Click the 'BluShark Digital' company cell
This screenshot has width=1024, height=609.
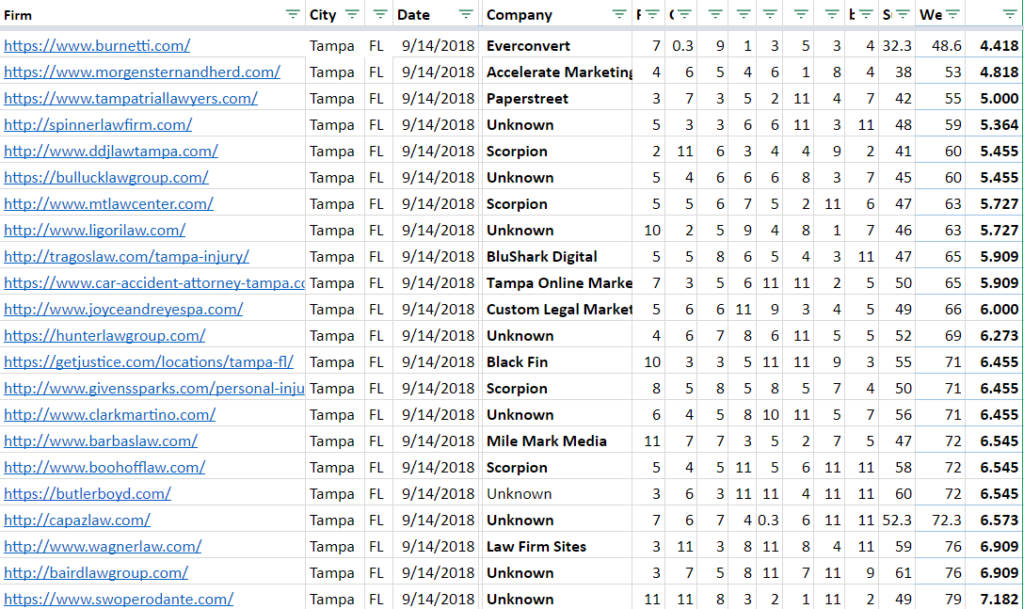point(556,257)
